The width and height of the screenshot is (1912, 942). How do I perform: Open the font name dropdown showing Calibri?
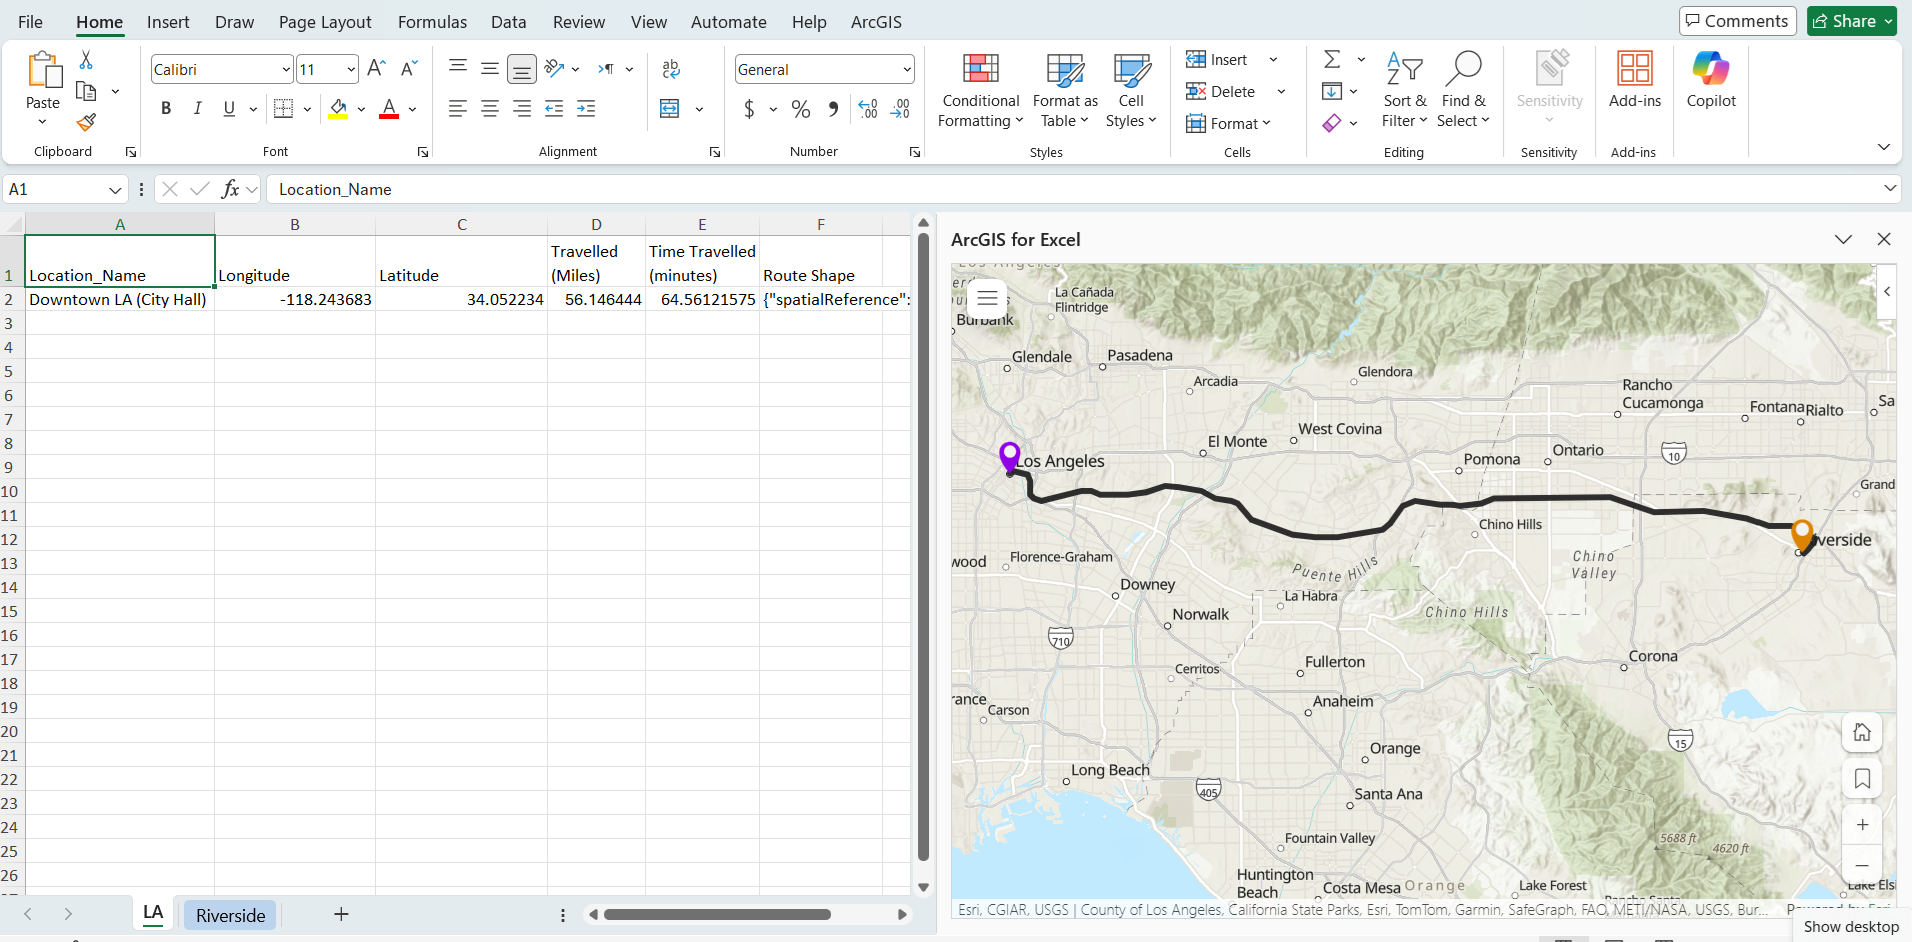(286, 69)
